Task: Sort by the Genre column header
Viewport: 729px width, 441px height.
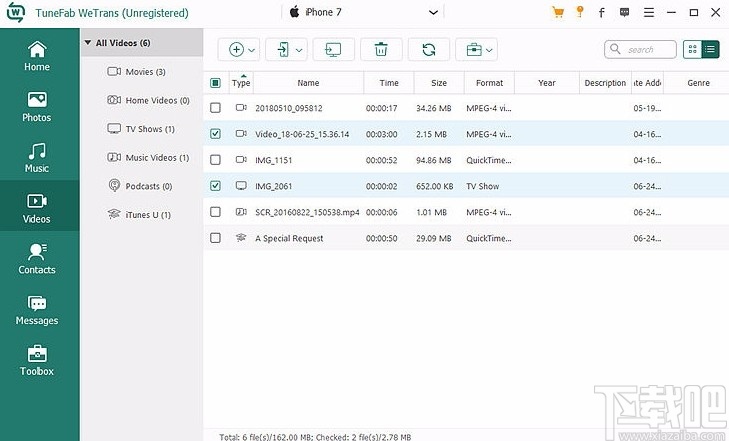Action: 698,83
